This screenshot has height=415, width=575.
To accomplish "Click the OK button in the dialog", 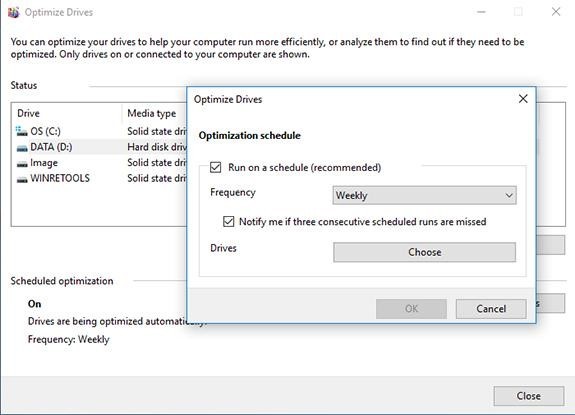I will (x=411, y=309).
